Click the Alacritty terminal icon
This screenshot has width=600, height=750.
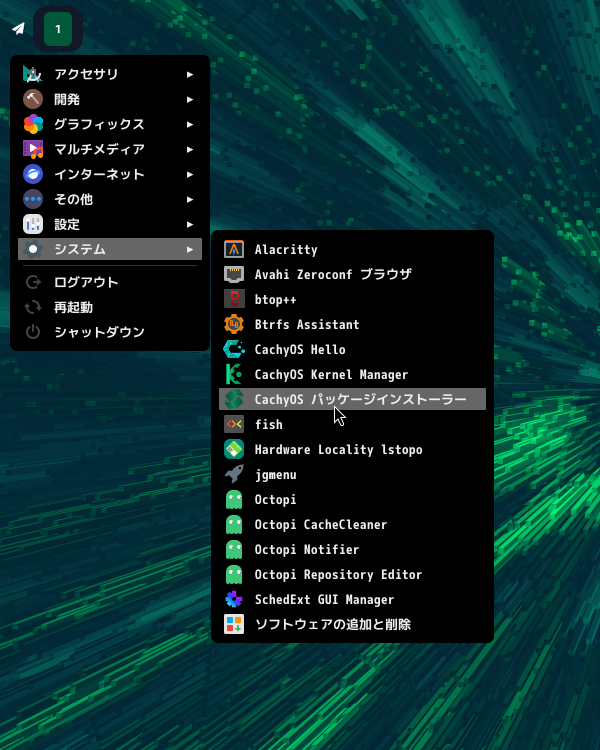click(x=234, y=249)
